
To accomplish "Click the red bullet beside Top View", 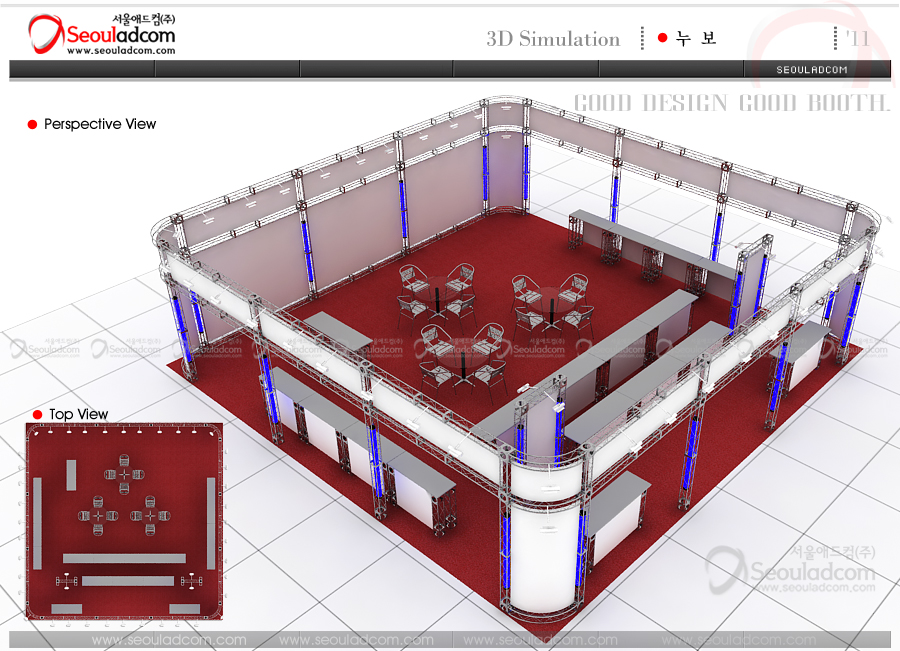I will coord(38,414).
